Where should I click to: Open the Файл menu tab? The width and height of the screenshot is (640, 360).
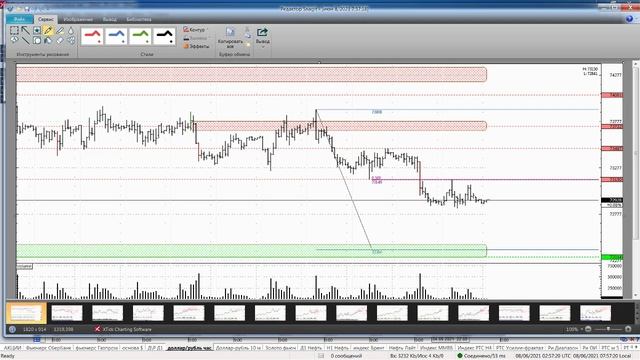pyautogui.click(x=19, y=19)
